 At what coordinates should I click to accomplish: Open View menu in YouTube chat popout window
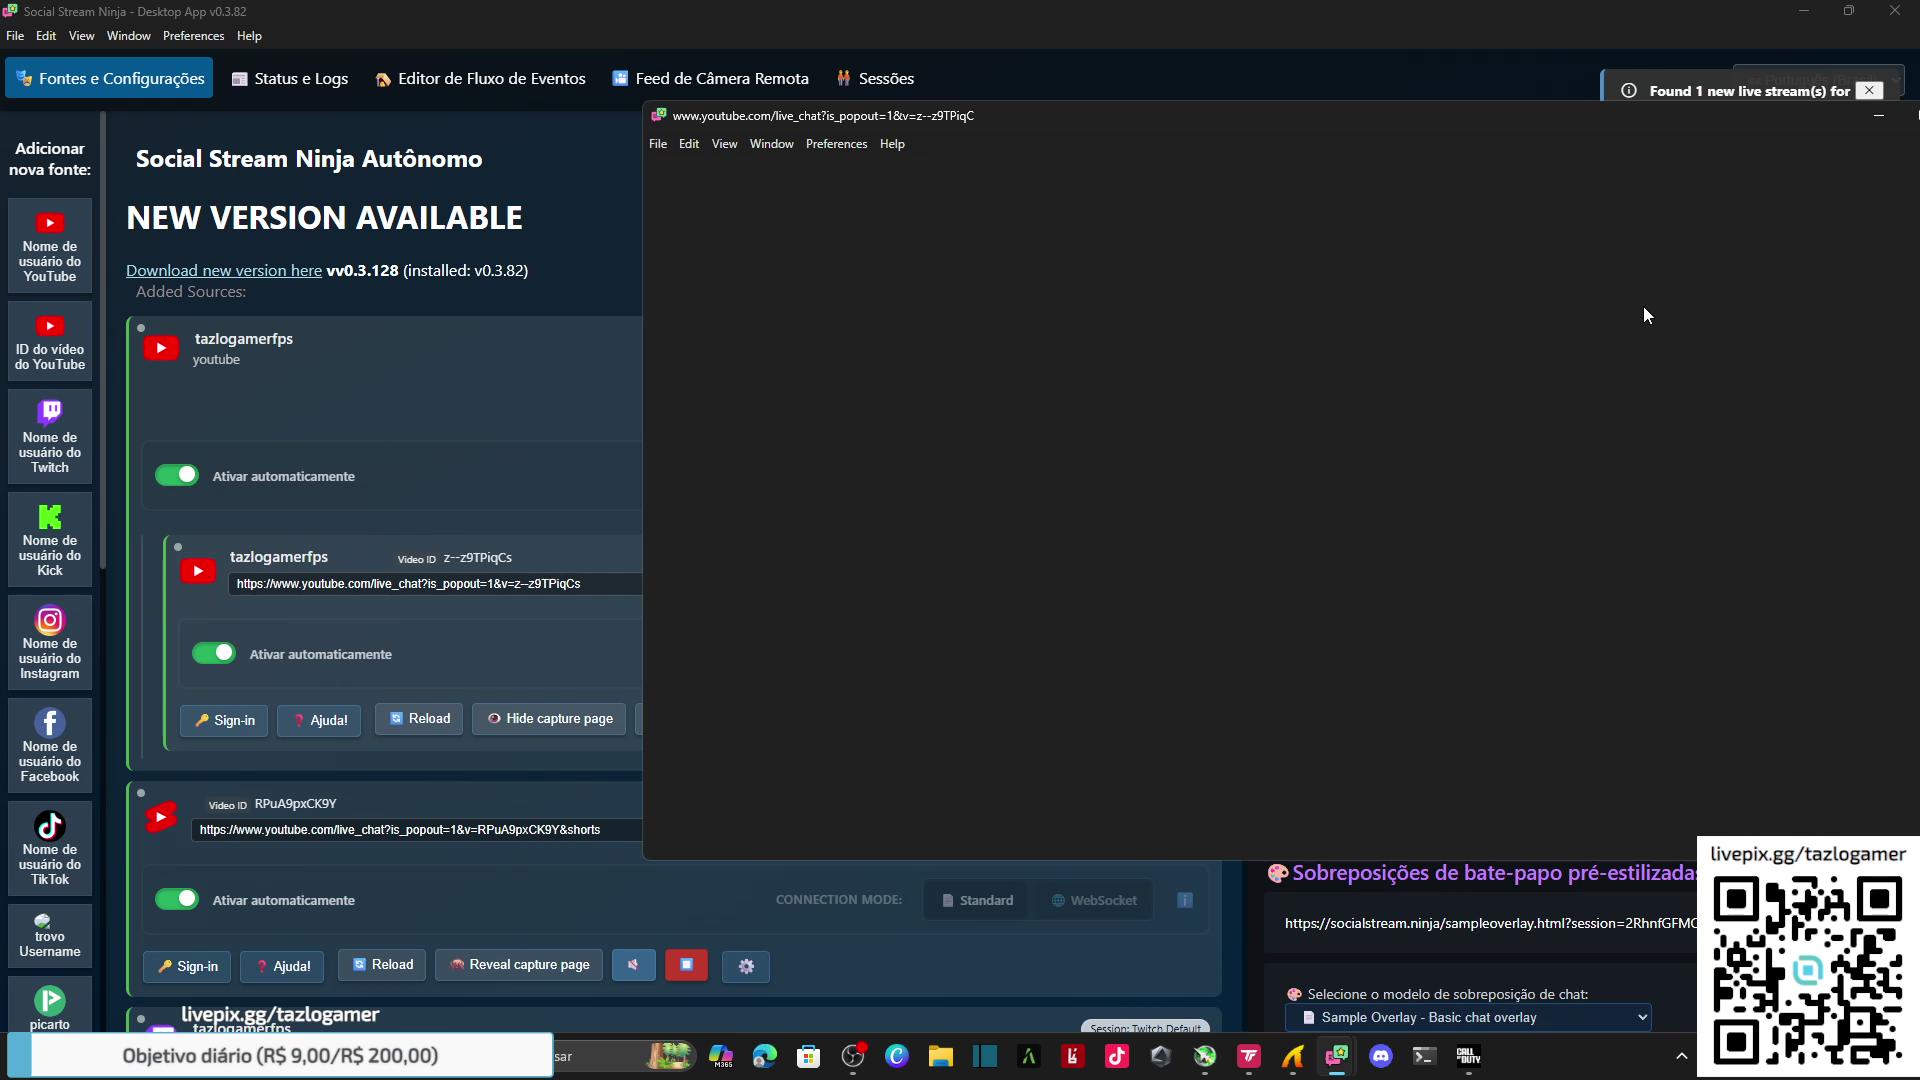(724, 144)
